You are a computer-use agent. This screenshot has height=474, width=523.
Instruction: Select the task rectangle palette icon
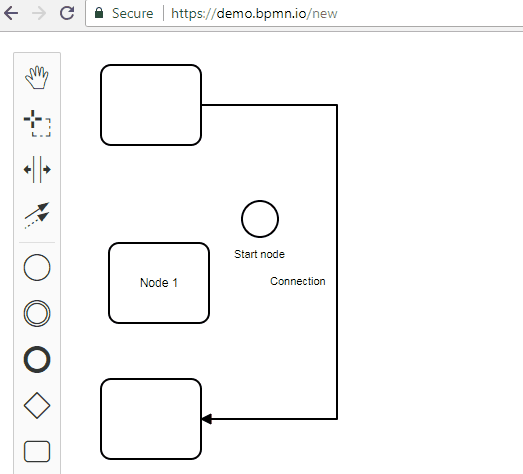(x=37, y=452)
